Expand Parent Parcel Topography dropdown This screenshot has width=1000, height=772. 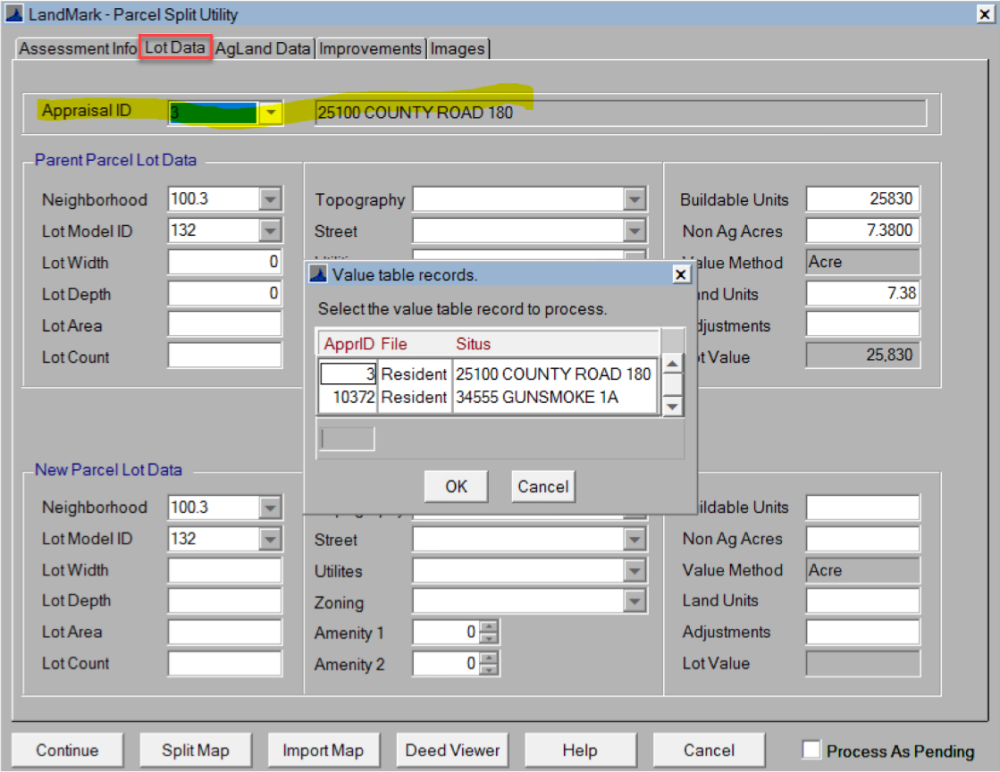pos(635,199)
